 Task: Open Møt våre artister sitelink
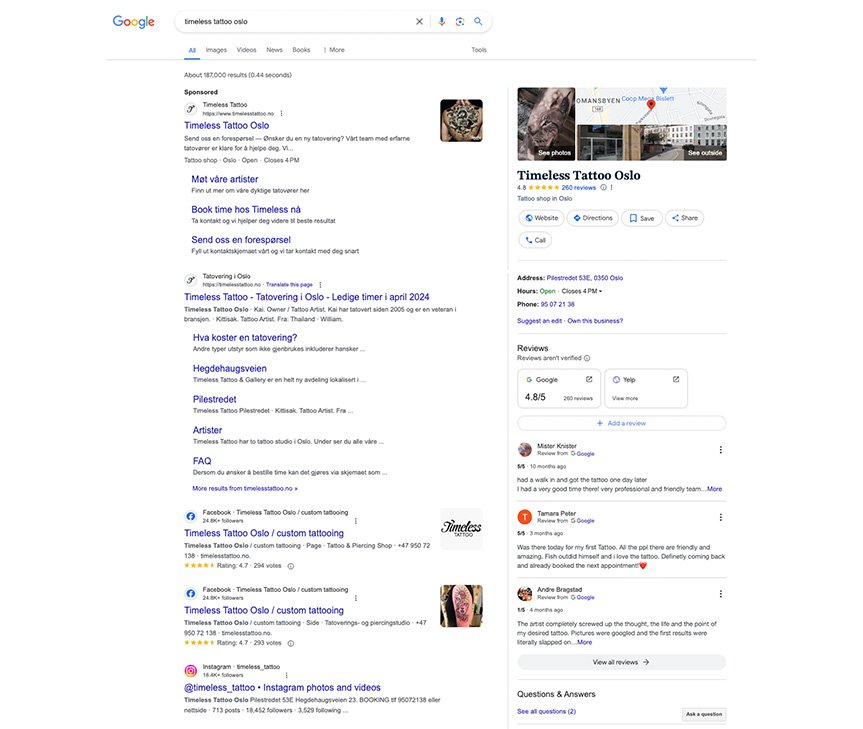(225, 179)
